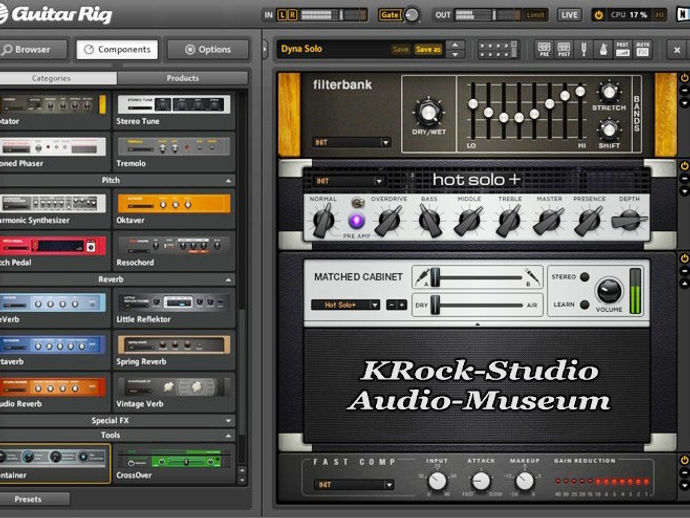Minimize the Fast Comp module
Viewport: 690px width, 518px height.
pyautogui.click(x=684, y=473)
